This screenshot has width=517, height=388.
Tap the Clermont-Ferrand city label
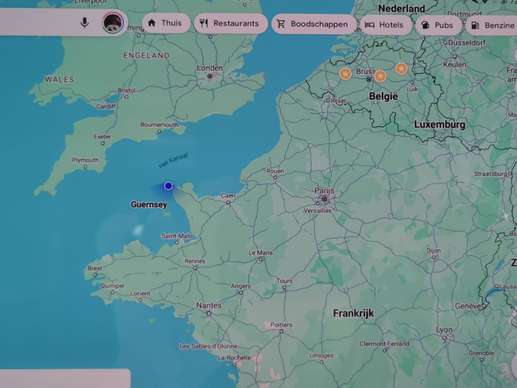384,344
